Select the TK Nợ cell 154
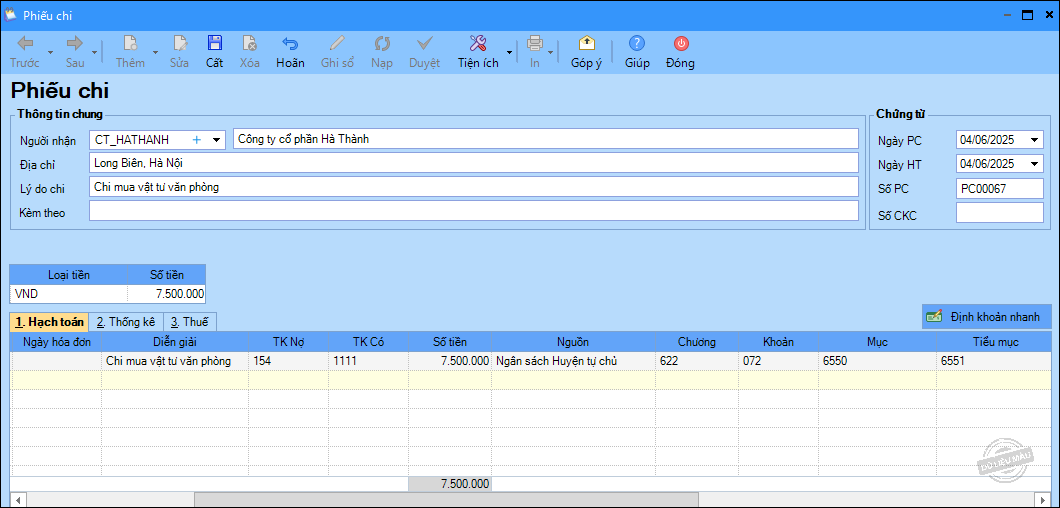This screenshot has width=1060, height=508. pos(289,361)
